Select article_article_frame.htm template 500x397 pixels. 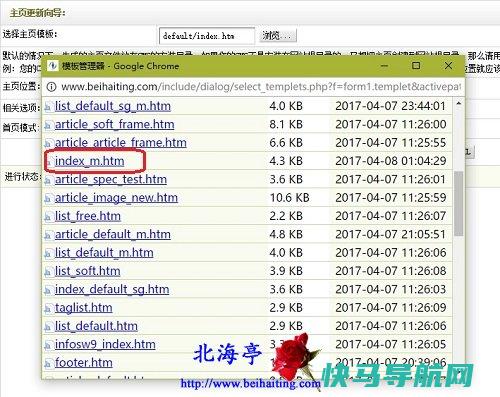tap(120, 143)
